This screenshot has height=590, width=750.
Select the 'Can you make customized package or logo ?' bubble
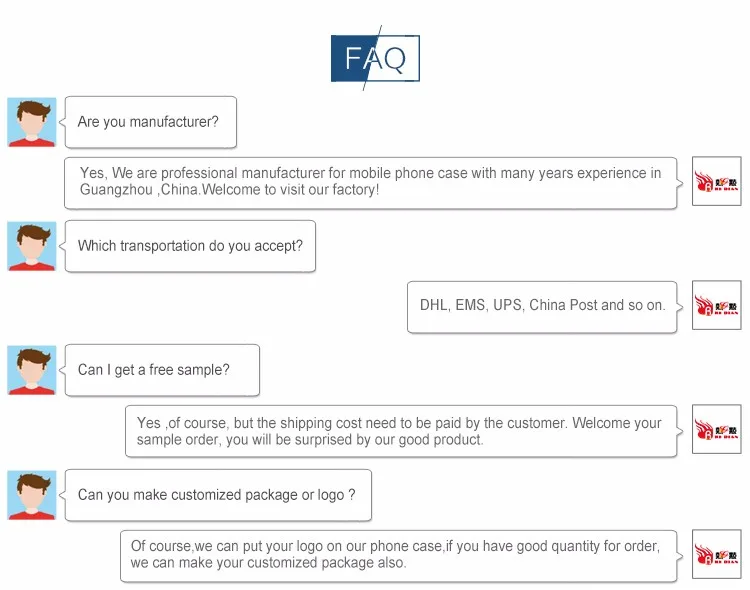coord(218,495)
